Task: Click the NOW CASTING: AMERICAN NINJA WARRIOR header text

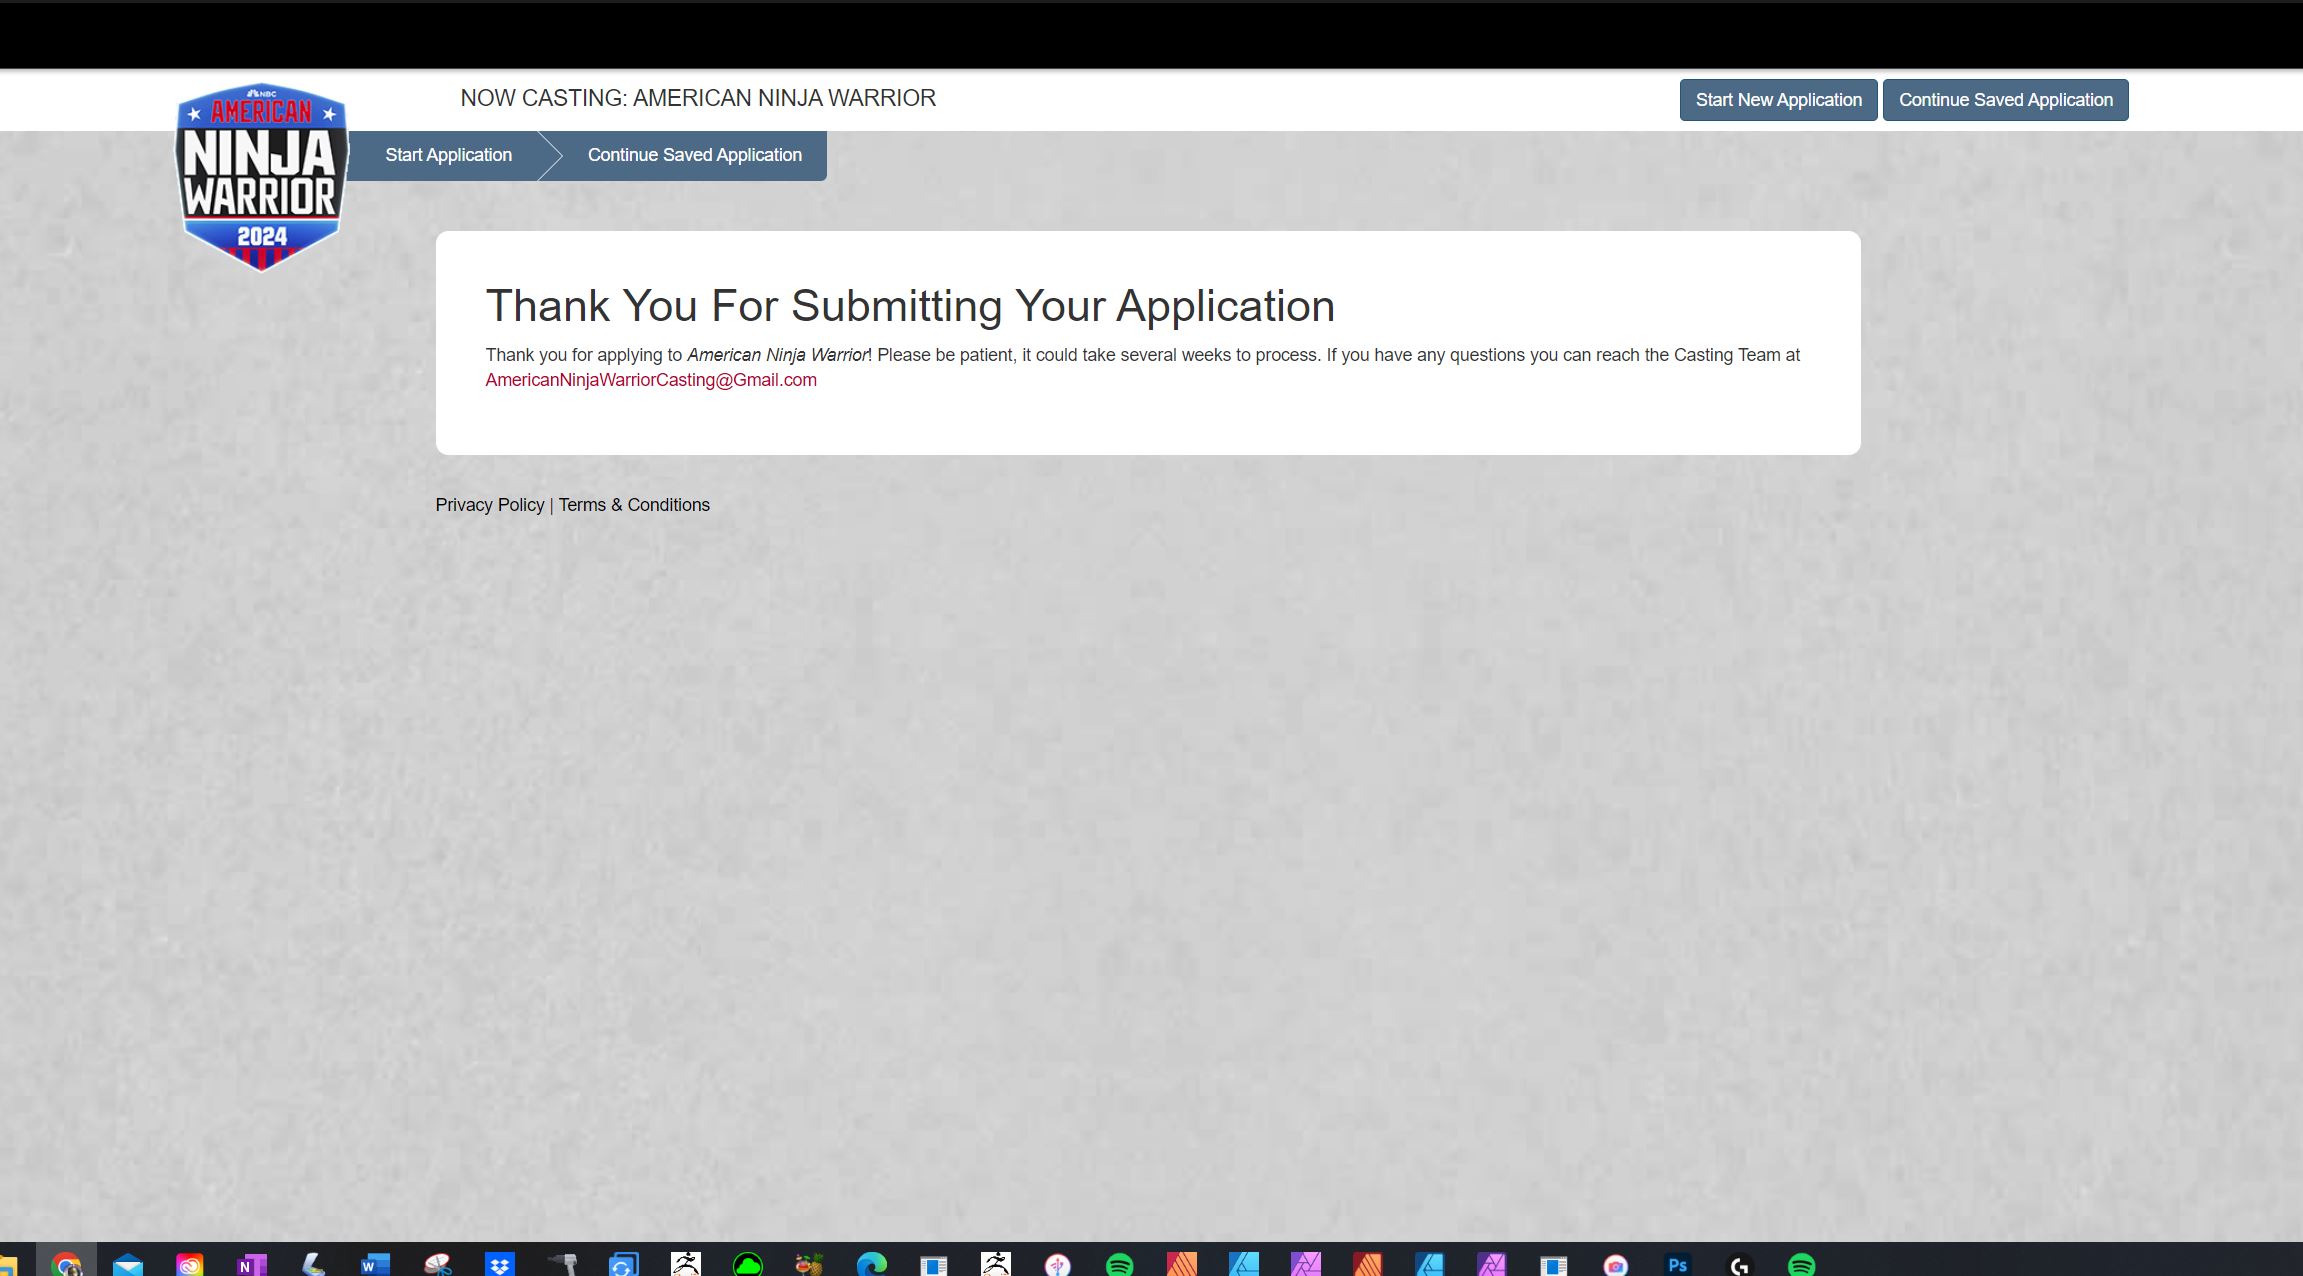Action: (x=698, y=98)
